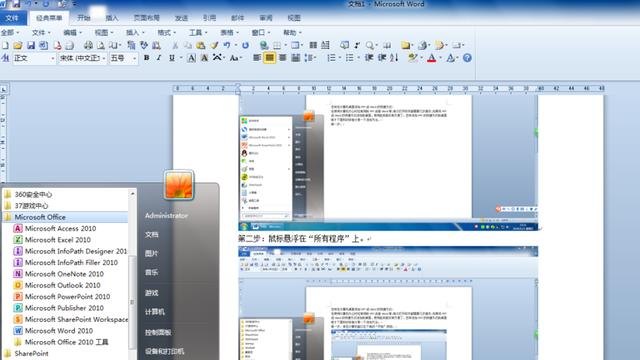Click the Paste clipboard icon
640x360 pixels.
click(200, 45)
